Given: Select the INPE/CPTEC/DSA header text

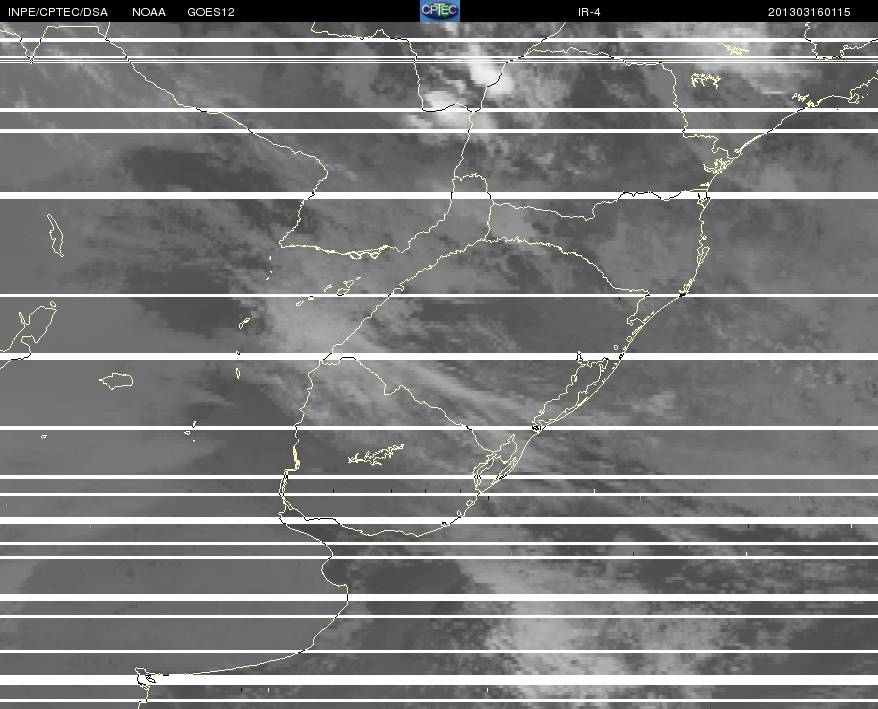Looking at the screenshot, I should click(58, 12).
